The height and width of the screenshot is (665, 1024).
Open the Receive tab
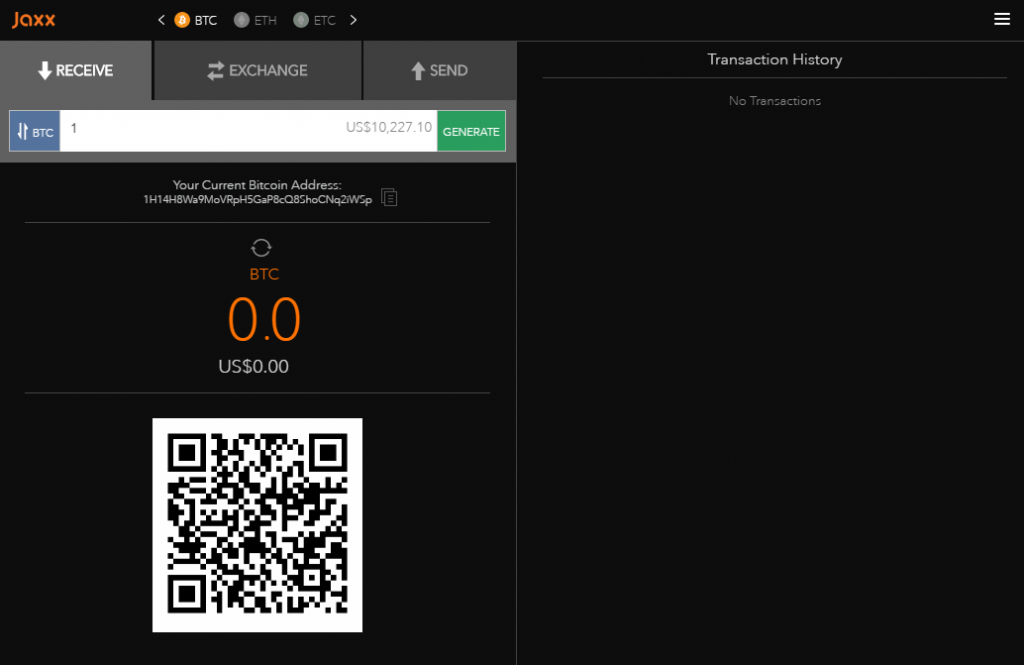pos(76,71)
